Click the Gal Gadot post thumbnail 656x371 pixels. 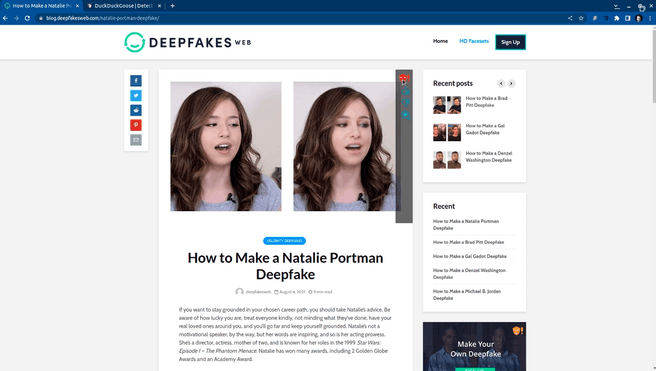click(x=447, y=132)
